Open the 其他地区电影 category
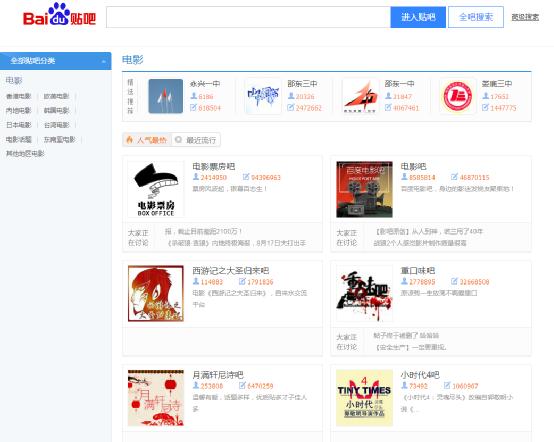554x442 pixels. (25, 153)
